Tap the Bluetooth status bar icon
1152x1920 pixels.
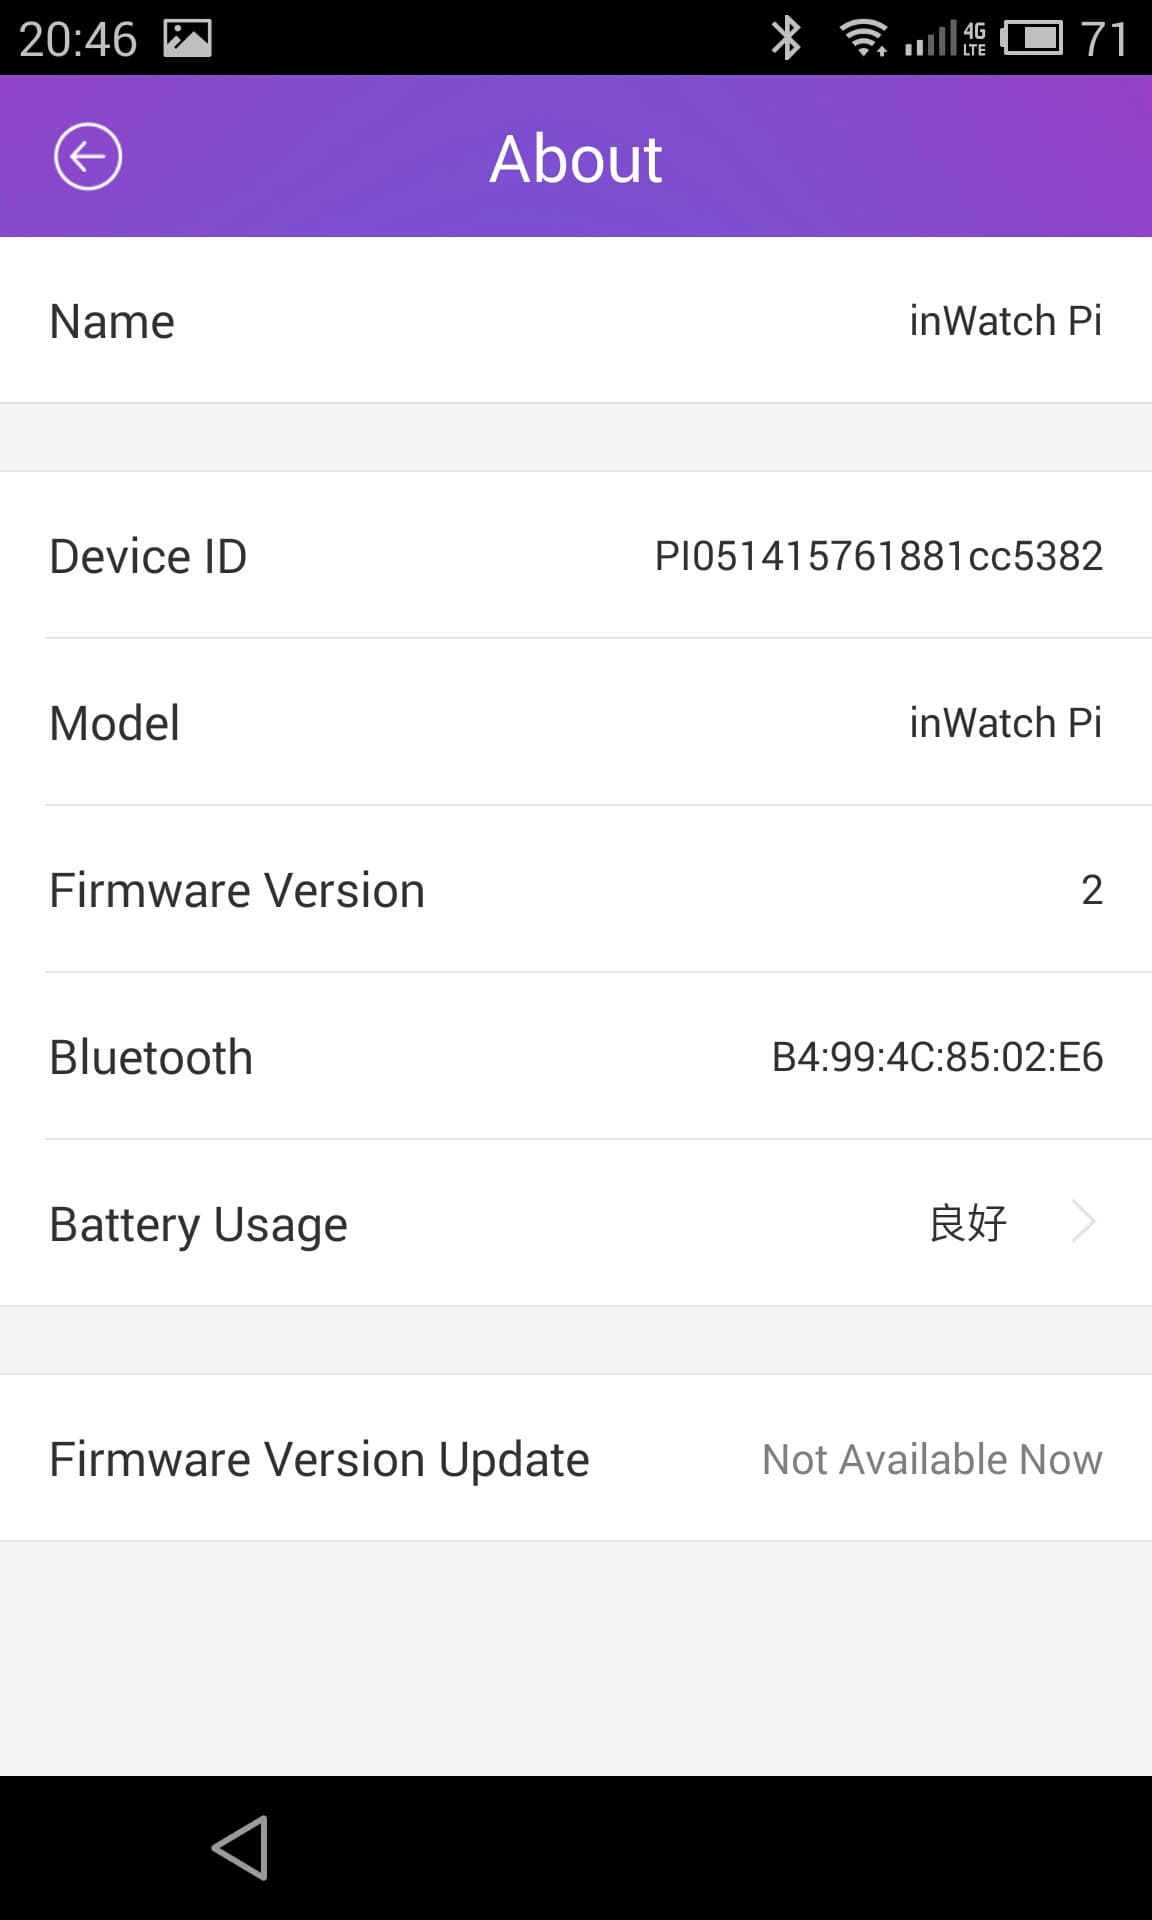click(786, 38)
